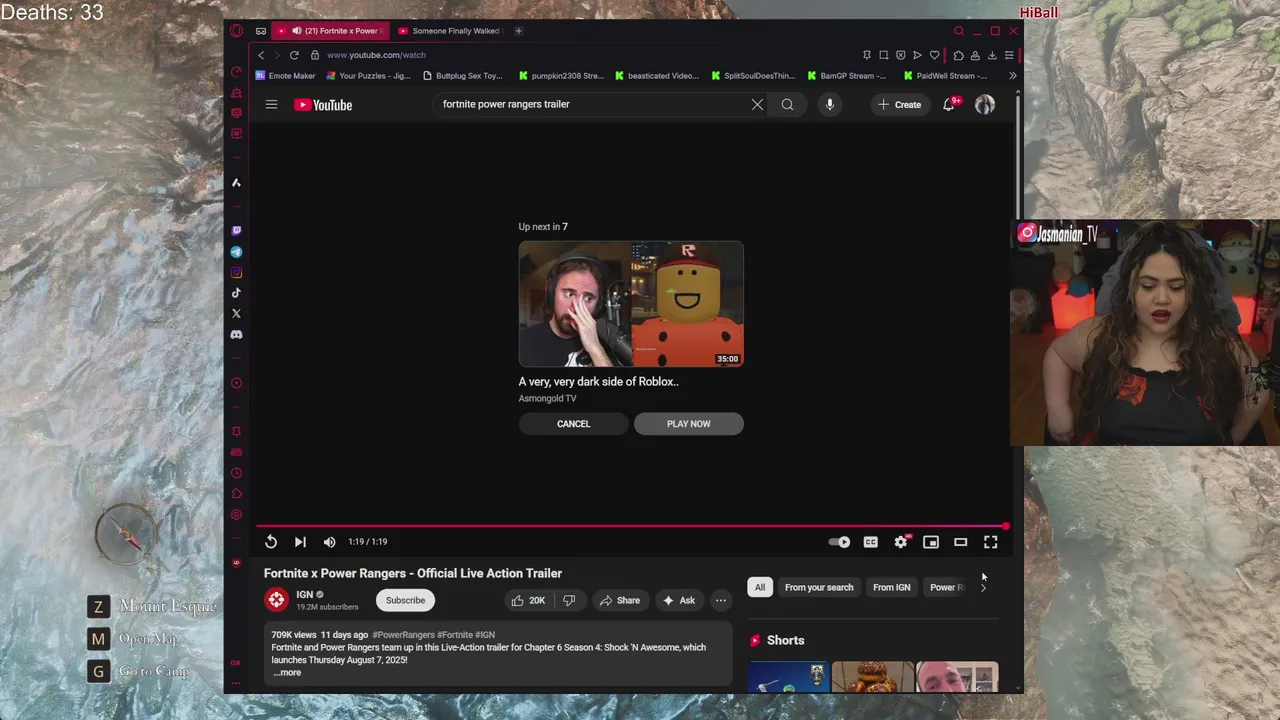The height and width of the screenshot is (720, 1280).
Task: Open the player settings gear
Action: pyautogui.click(x=901, y=542)
